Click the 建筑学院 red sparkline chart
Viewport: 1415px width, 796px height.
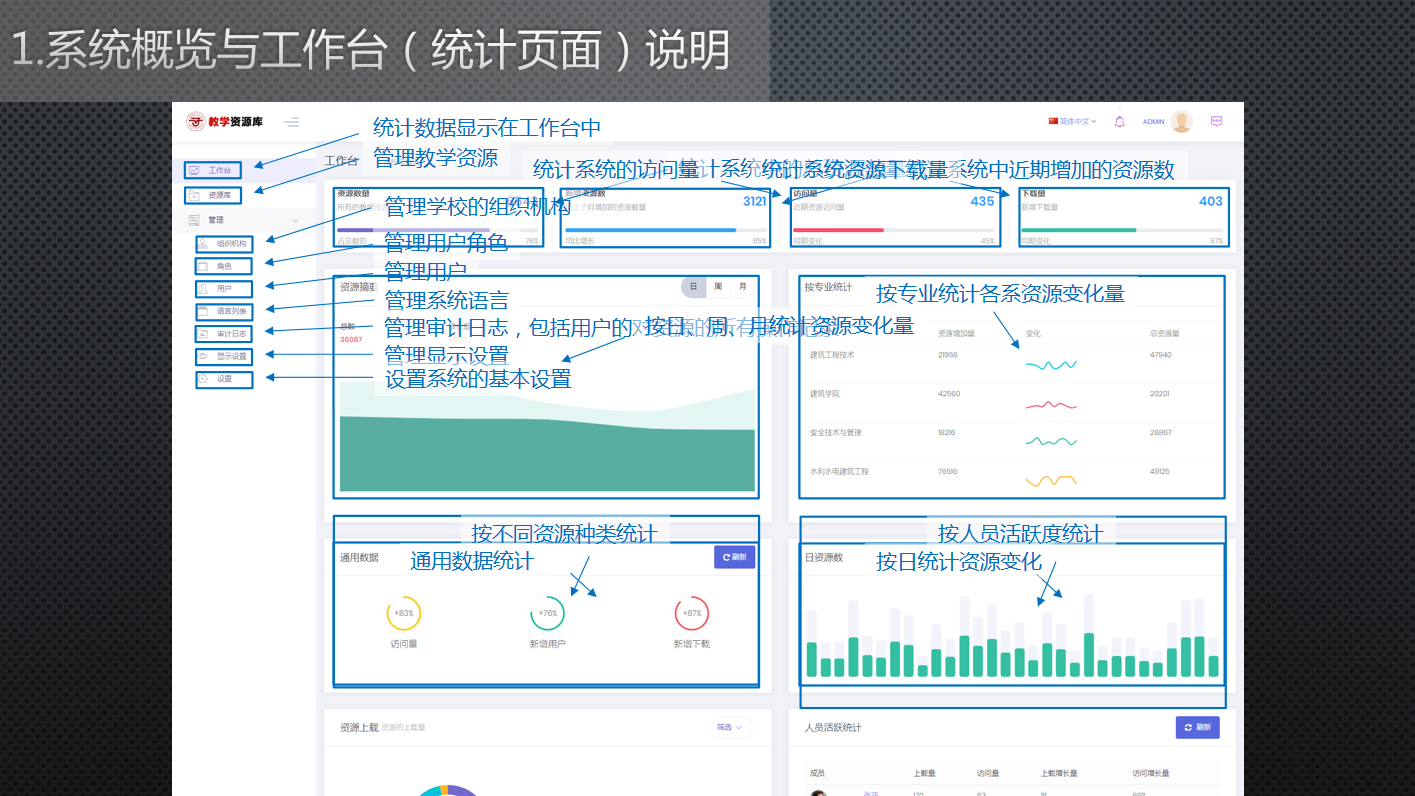click(x=1051, y=404)
